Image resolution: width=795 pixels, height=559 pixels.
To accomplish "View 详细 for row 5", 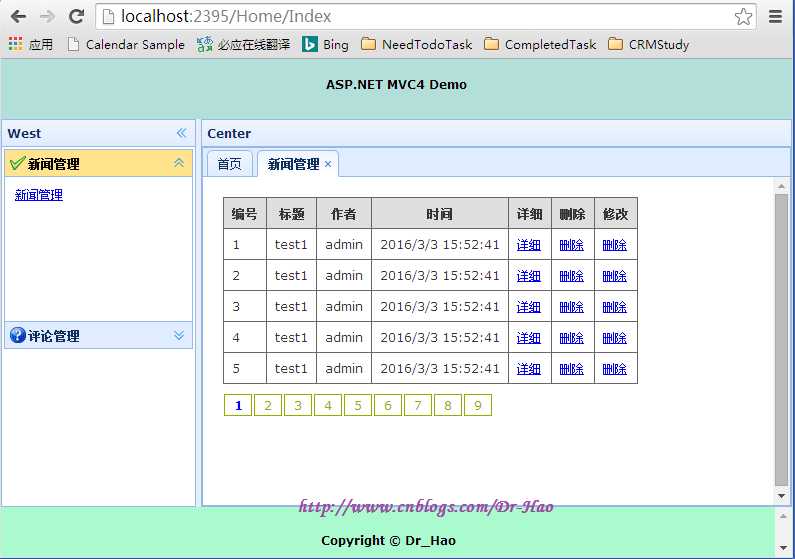I will [529, 369].
